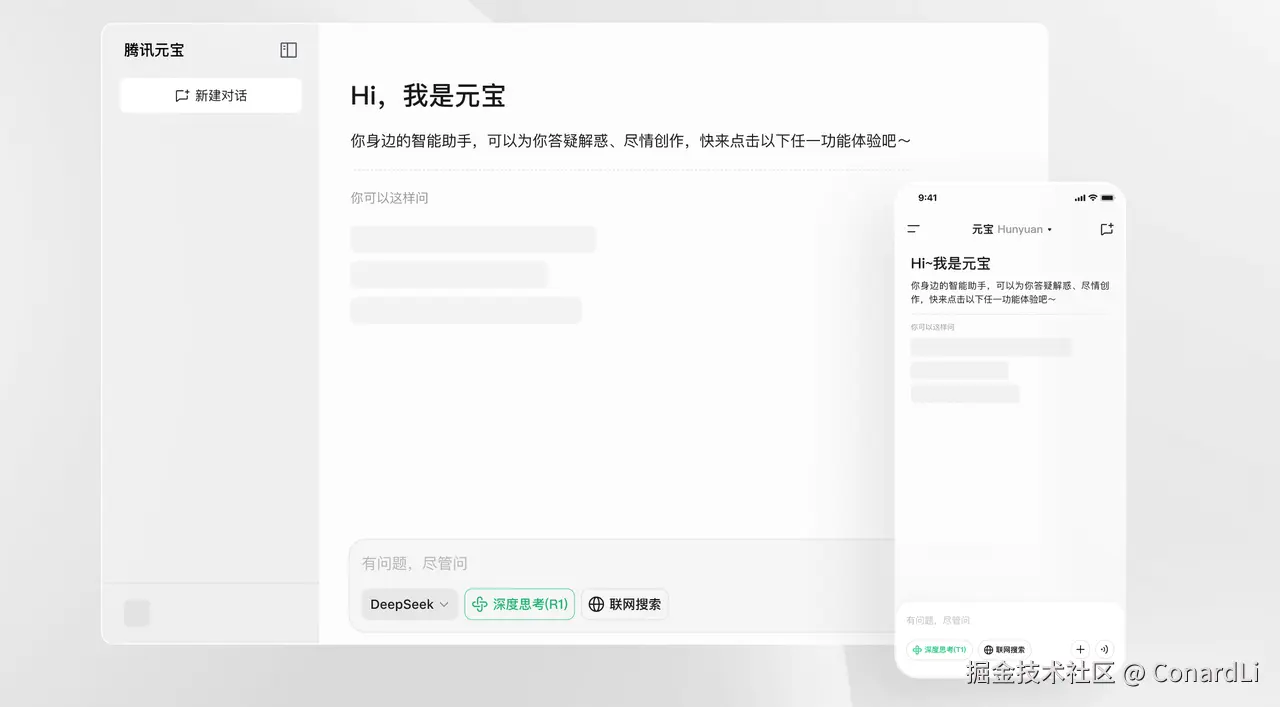Click the user avatar in sidebar bottom

[137, 613]
